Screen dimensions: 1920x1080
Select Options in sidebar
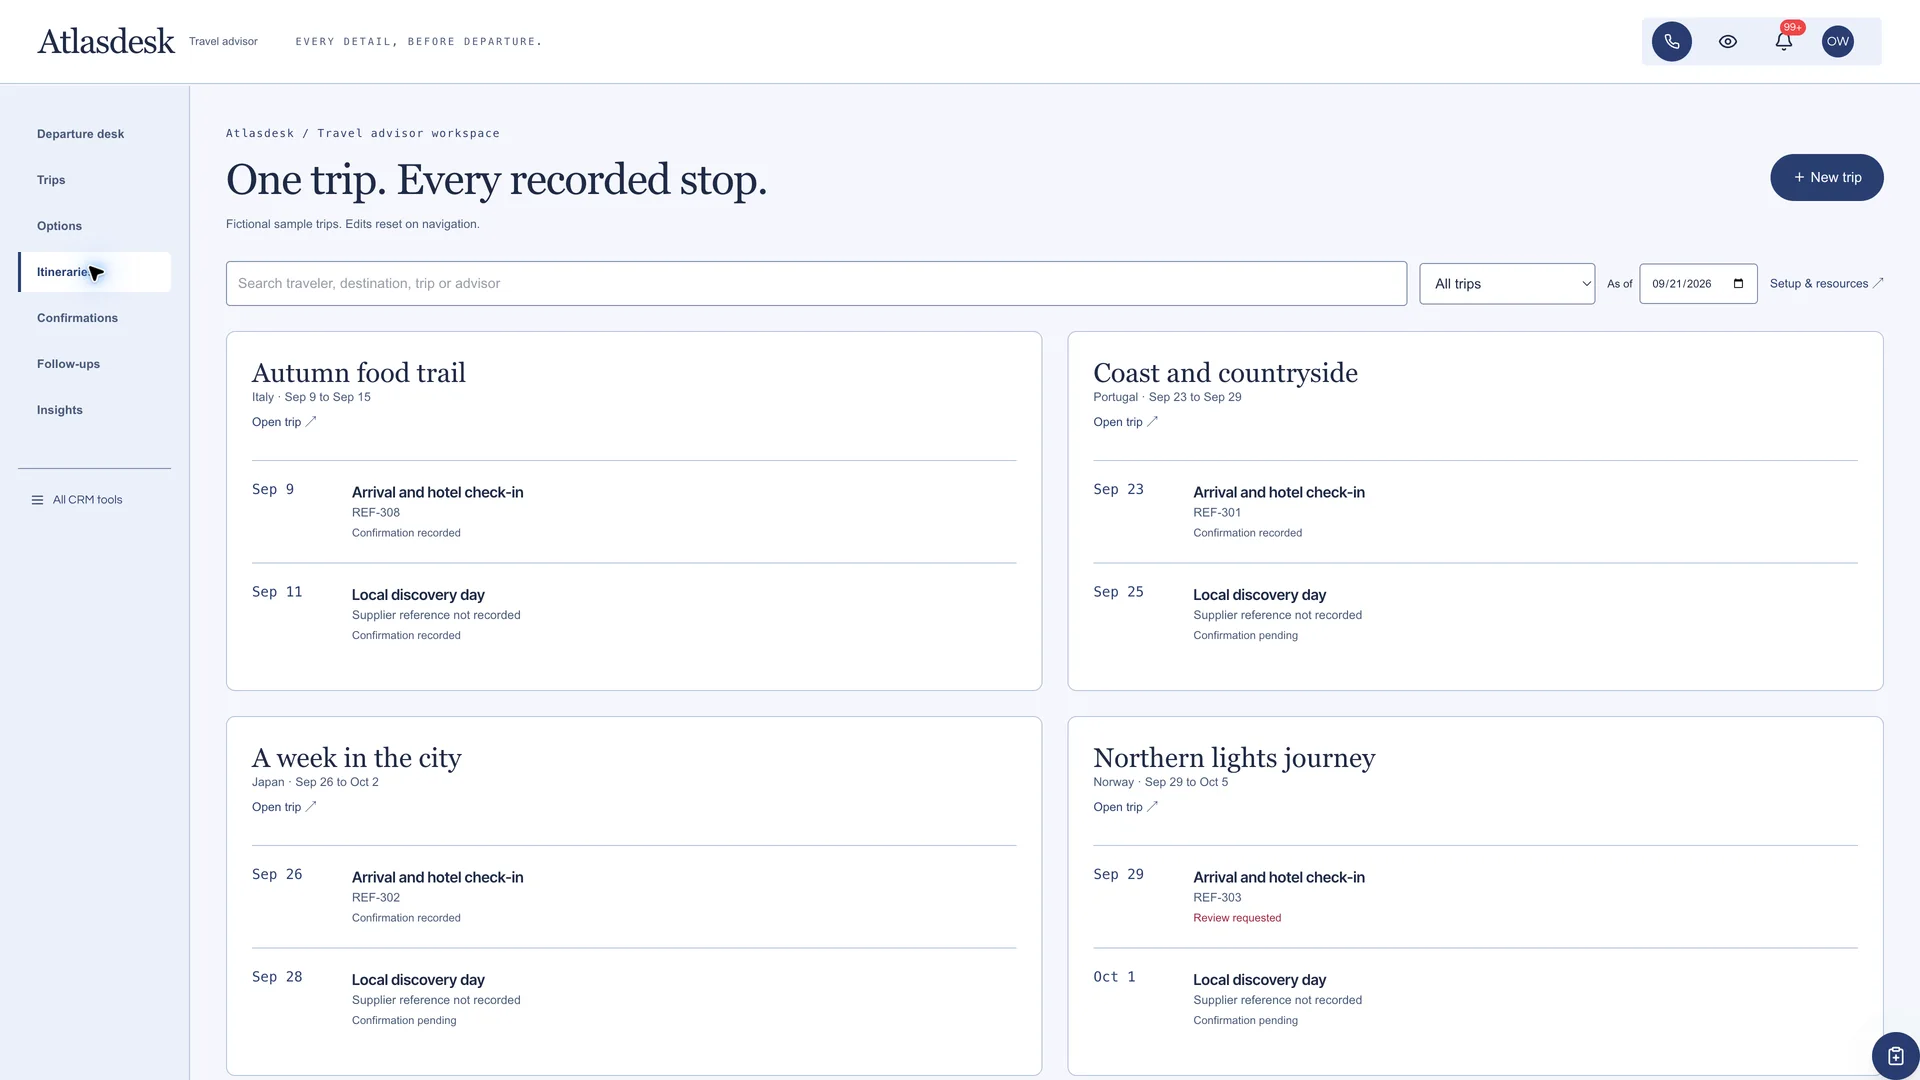coord(95,226)
